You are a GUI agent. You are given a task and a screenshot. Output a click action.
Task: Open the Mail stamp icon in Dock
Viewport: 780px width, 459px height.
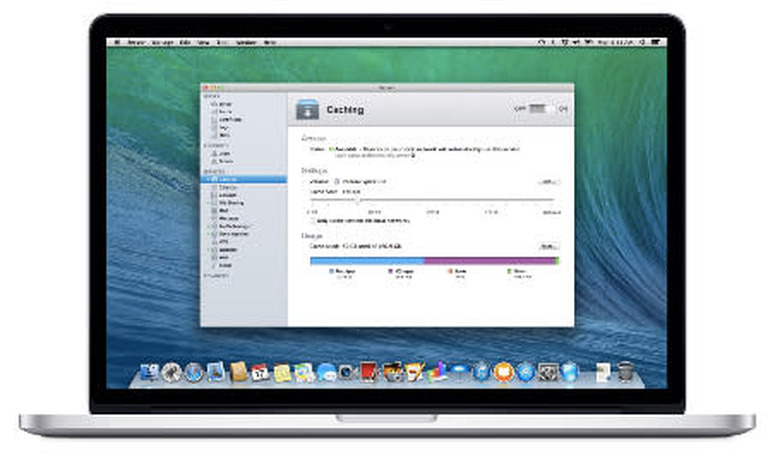point(216,372)
